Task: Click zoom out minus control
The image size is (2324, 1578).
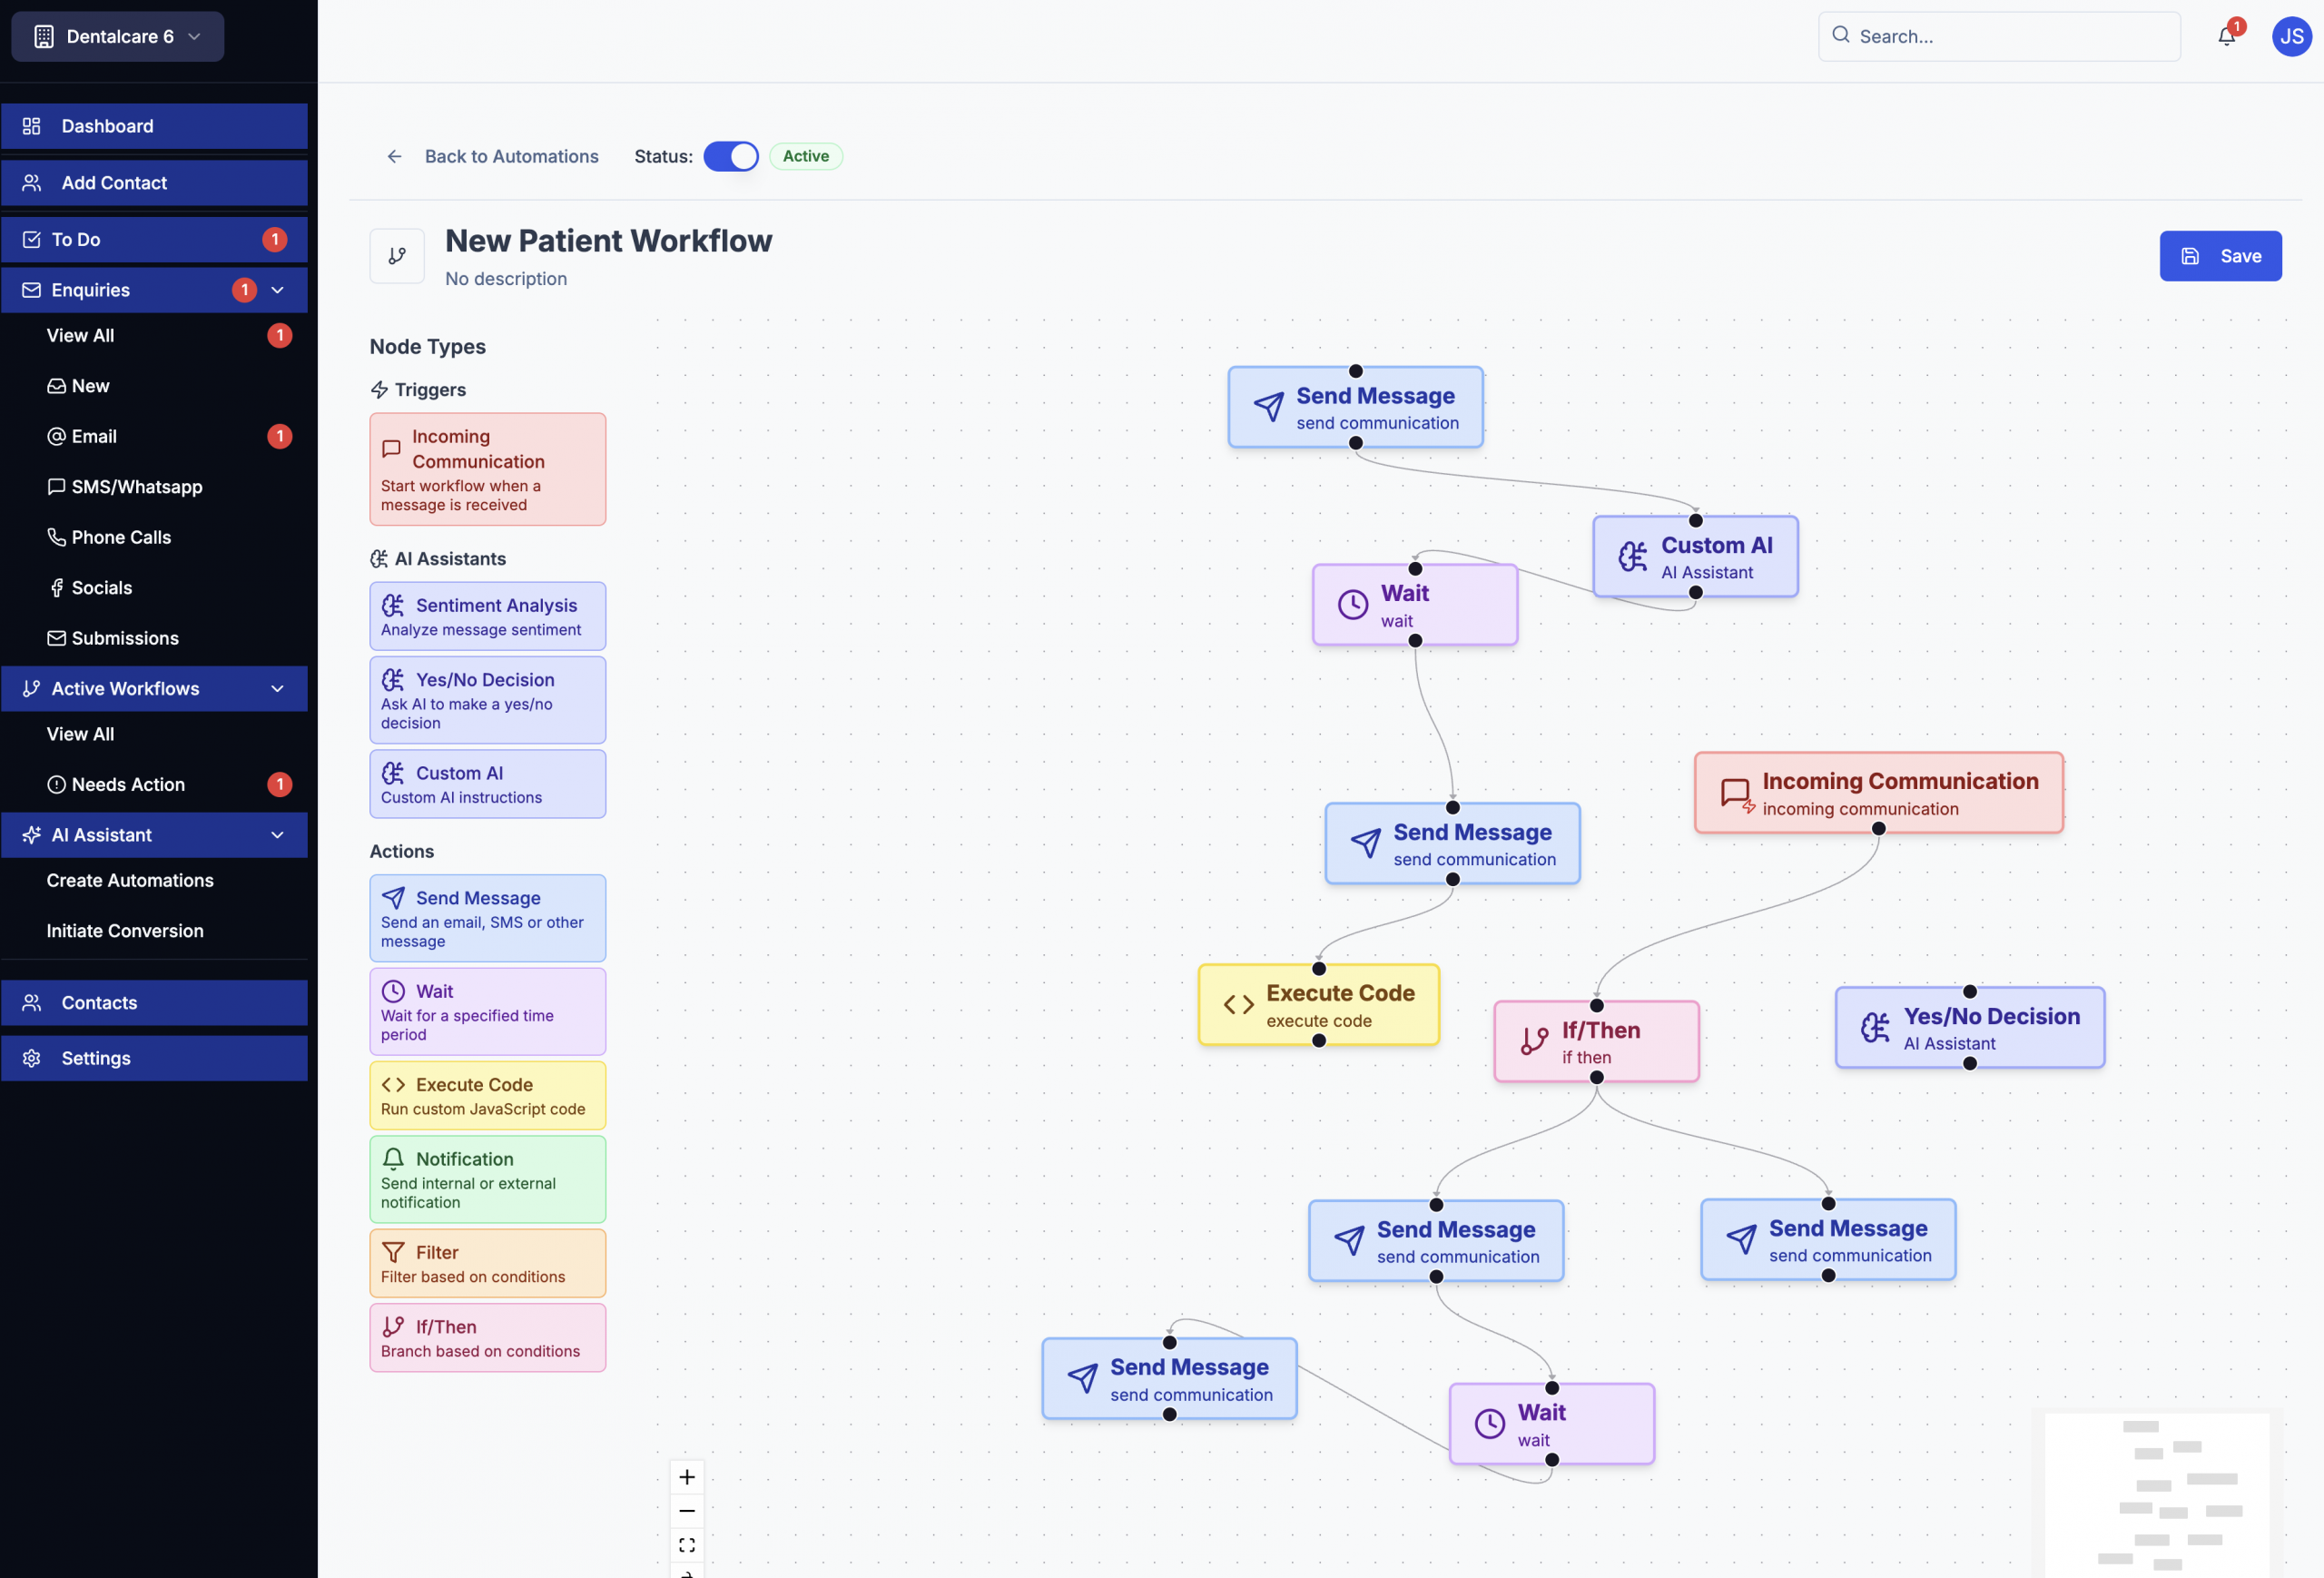Action: tap(687, 1511)
